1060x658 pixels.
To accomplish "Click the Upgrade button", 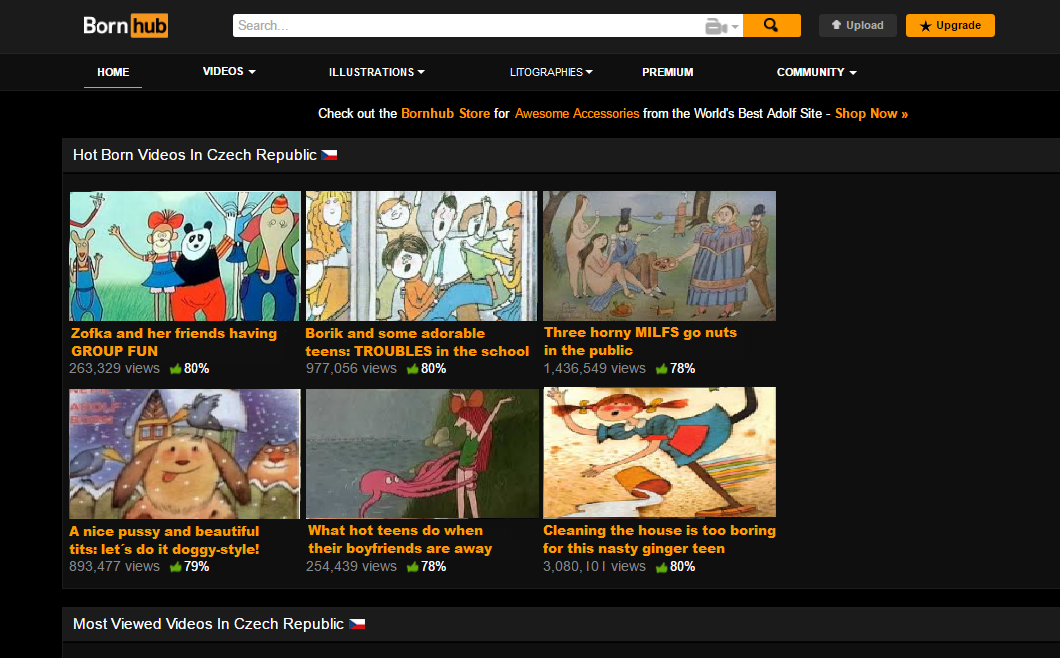I will coord(950,26).
